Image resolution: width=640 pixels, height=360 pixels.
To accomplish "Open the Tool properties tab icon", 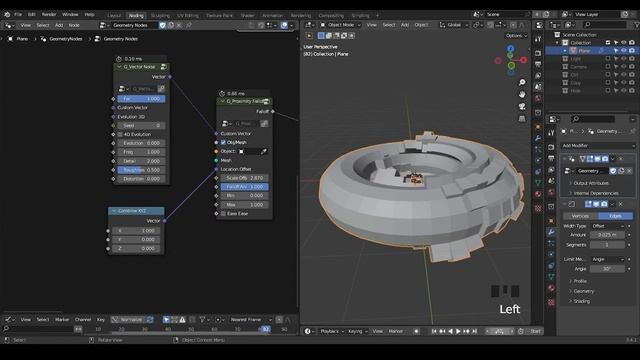I will (x=551, y=133).
